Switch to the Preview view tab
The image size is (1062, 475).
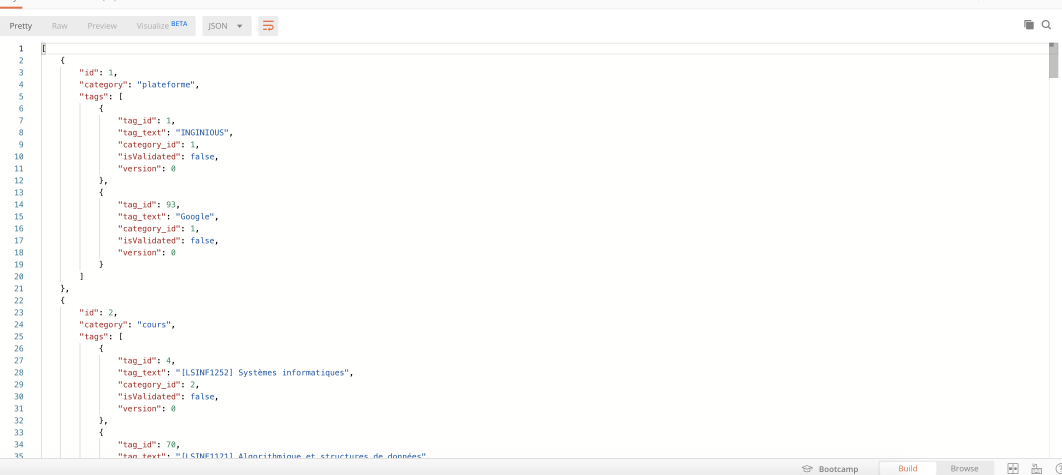coord(102,26)
